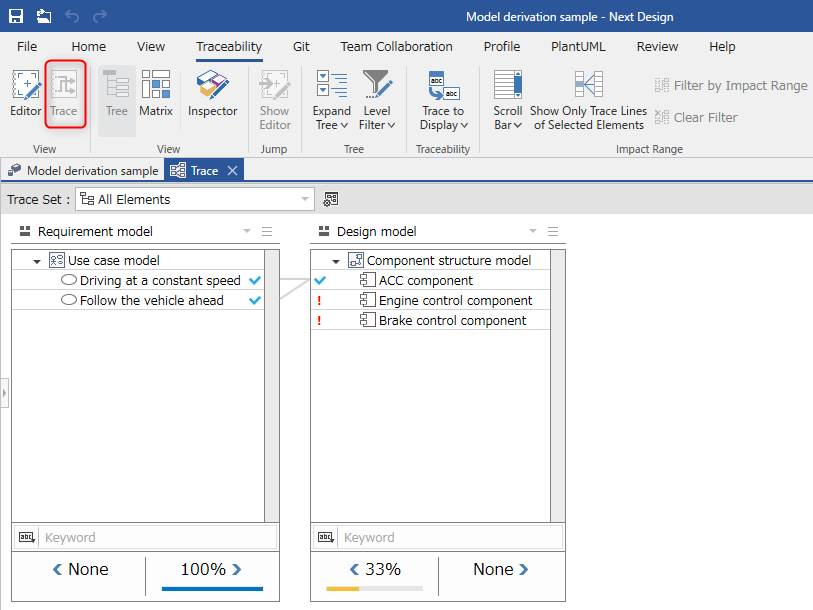The image size is (813, 610).
Task: Open the Inspector panel
Action: [x=213, y=93]
